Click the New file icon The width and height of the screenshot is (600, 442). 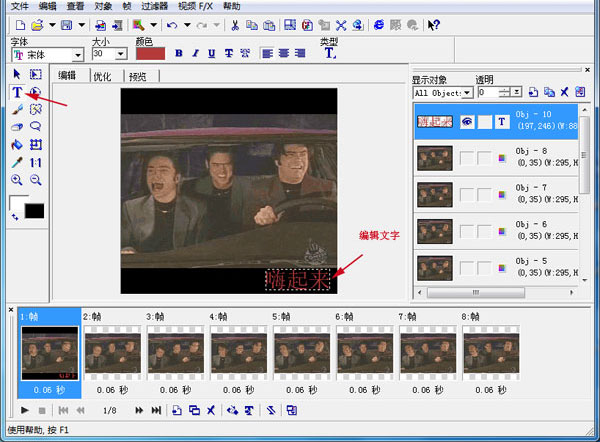point(20,25)
